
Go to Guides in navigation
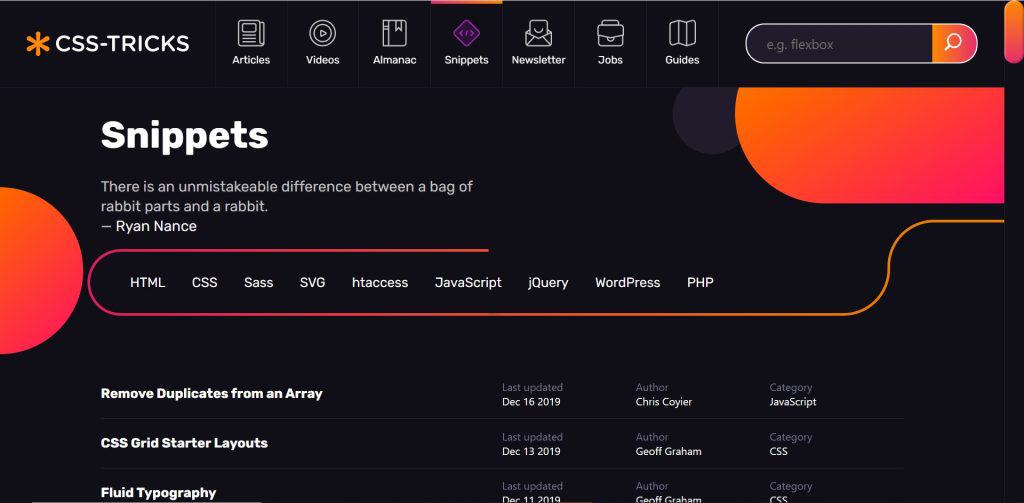682,60
